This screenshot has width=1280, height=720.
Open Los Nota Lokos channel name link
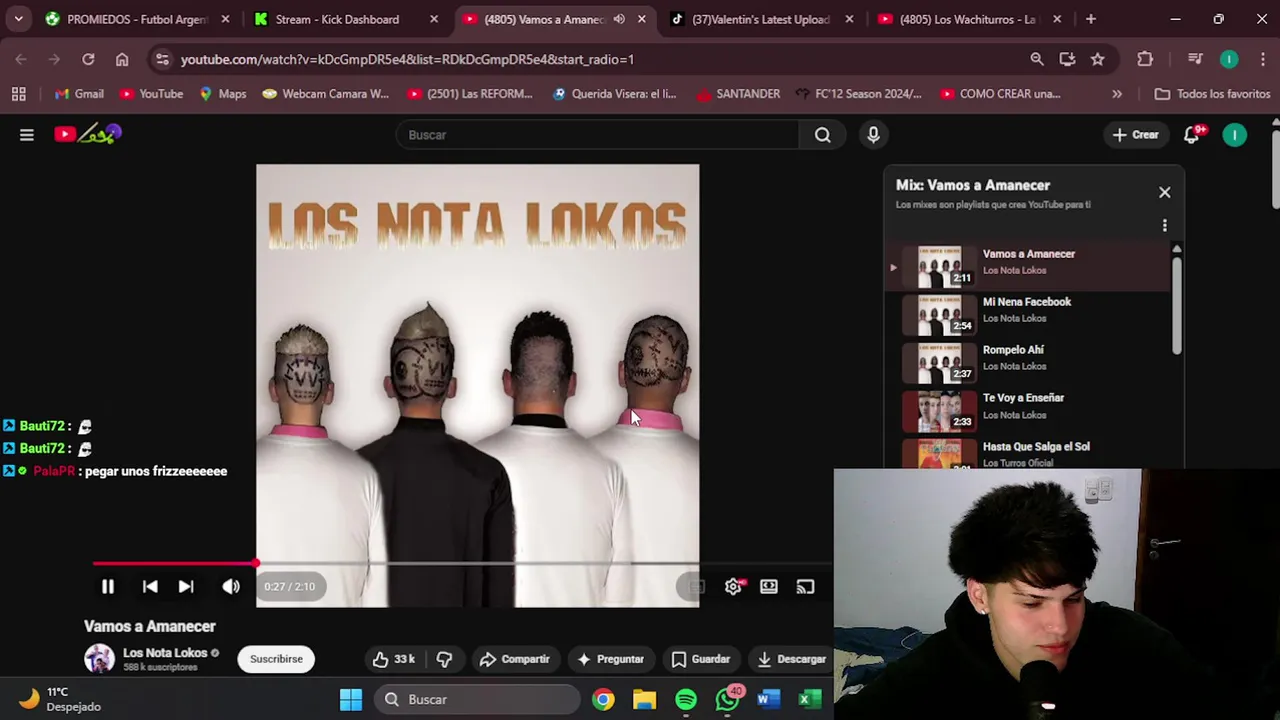point(165,653)
